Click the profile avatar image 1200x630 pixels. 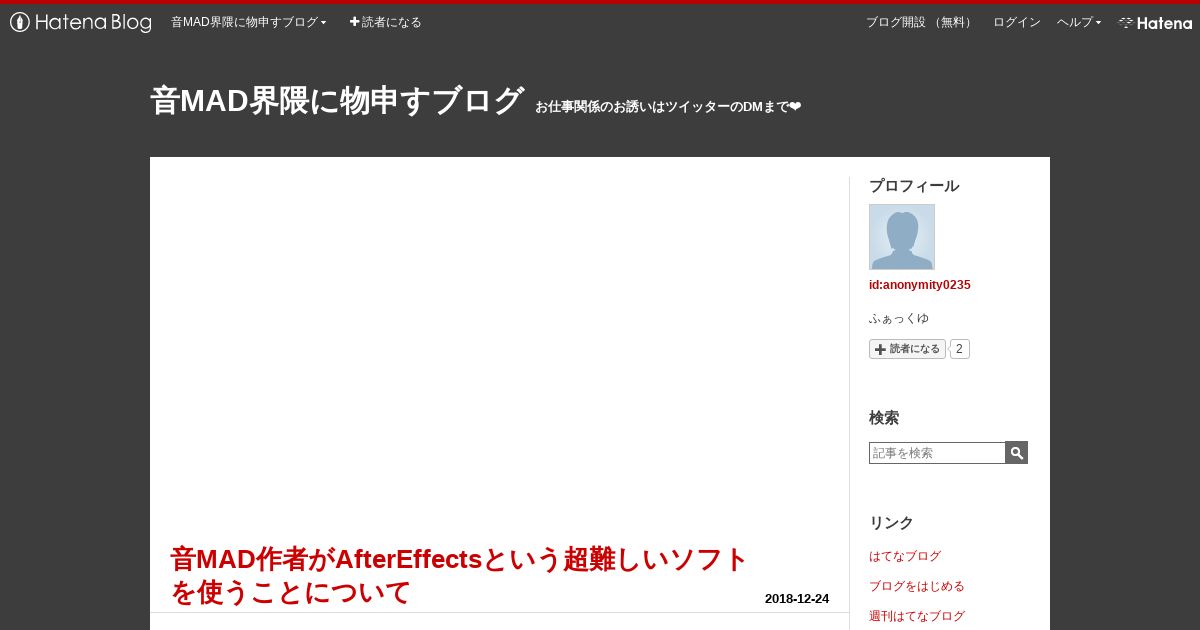902,237
